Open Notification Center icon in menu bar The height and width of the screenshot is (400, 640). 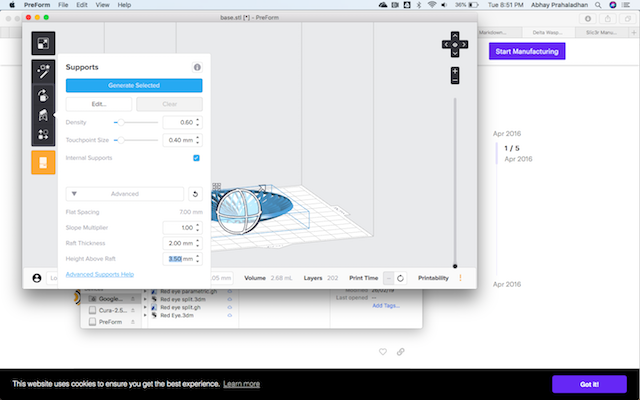[x=626, y=5]
